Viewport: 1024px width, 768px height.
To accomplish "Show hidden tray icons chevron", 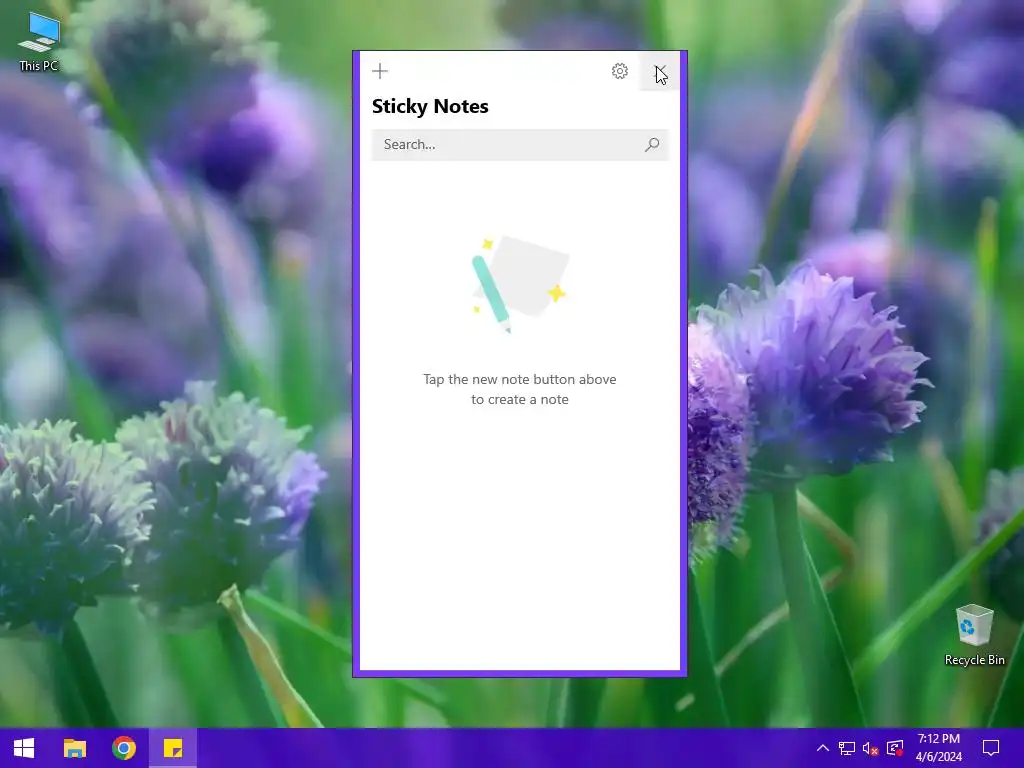I will click(x=823, y=748).
